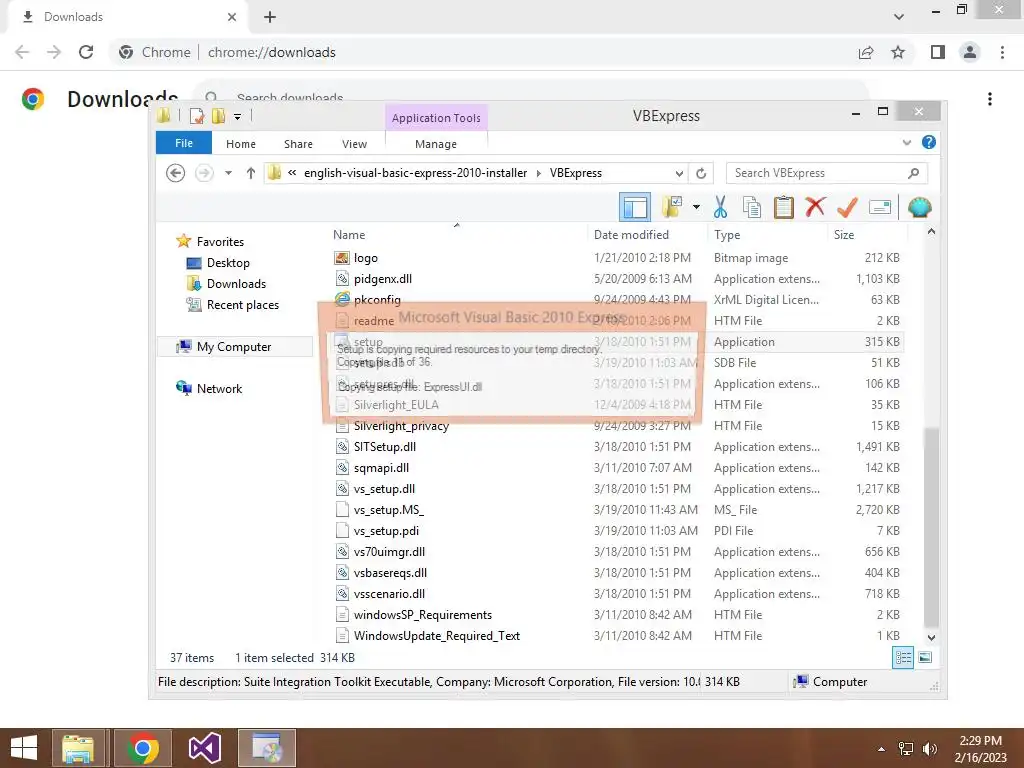Sort files by Type column header
The image size is (1024, 768).
(767, 234)
